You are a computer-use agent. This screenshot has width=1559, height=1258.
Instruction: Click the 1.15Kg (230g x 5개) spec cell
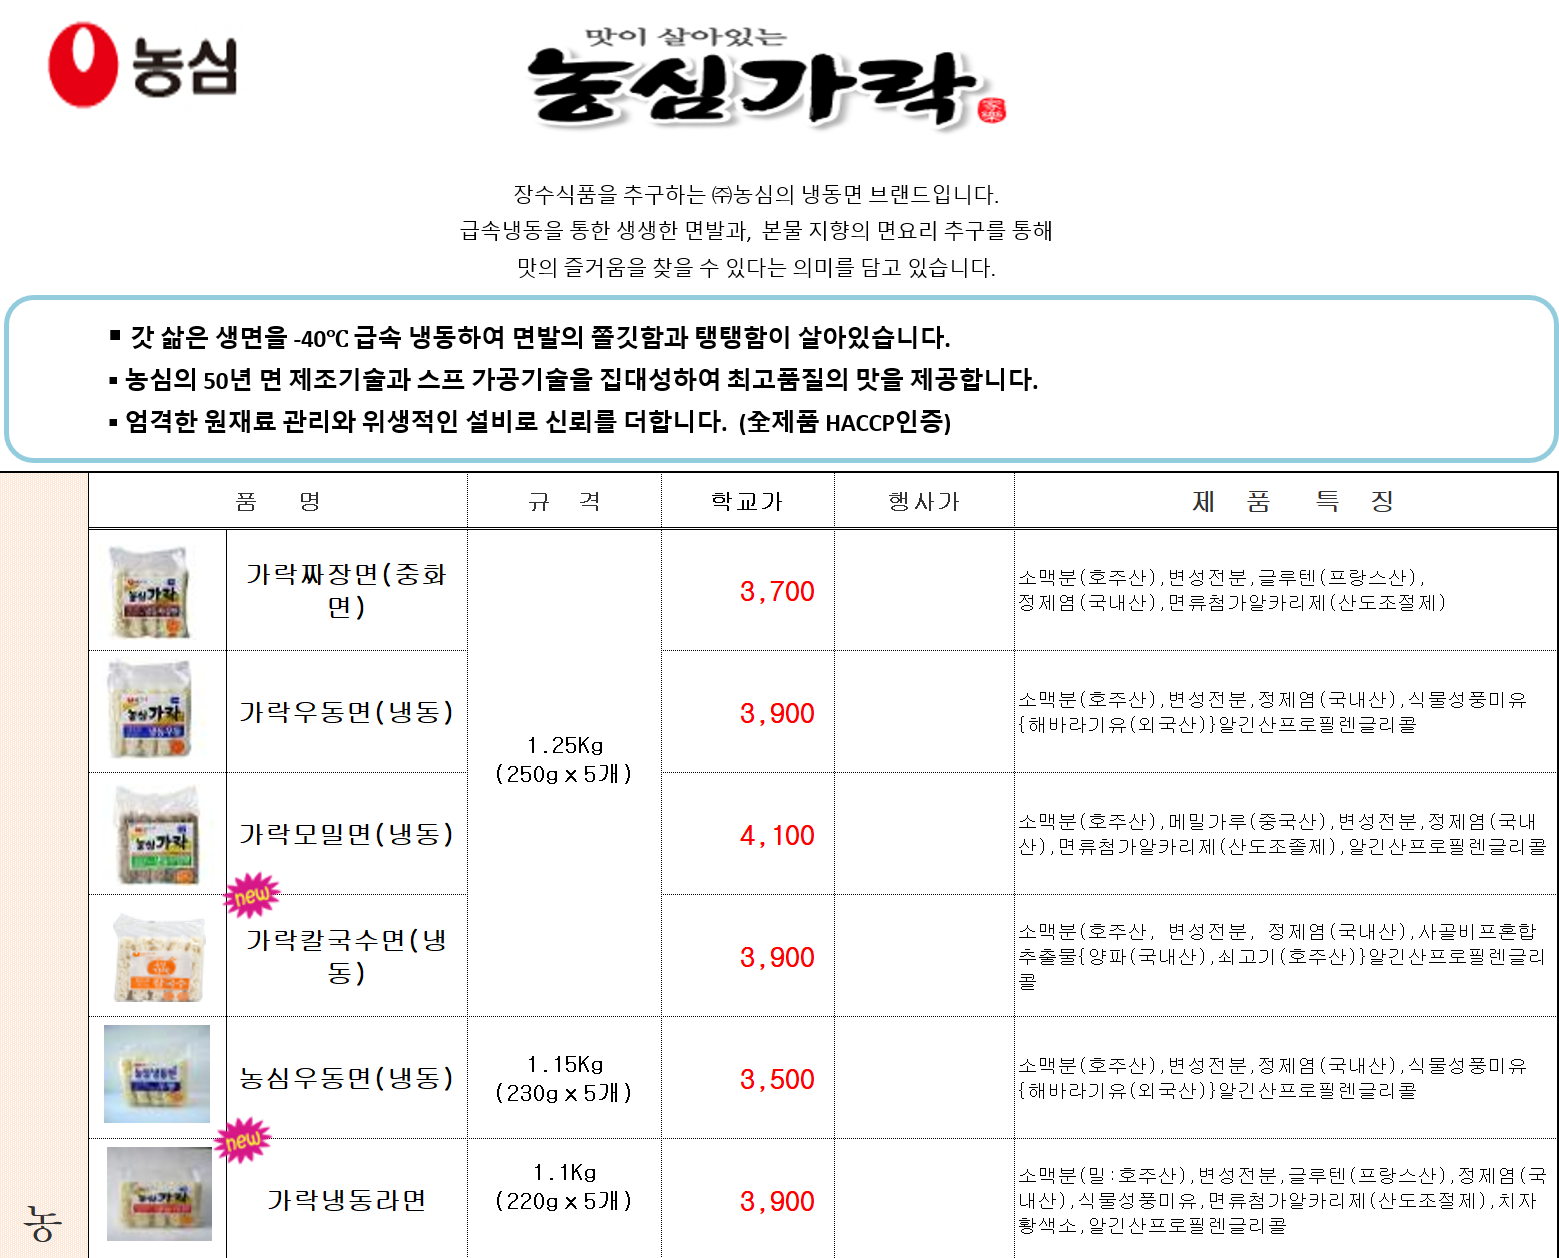click(x=564, y=1078)
